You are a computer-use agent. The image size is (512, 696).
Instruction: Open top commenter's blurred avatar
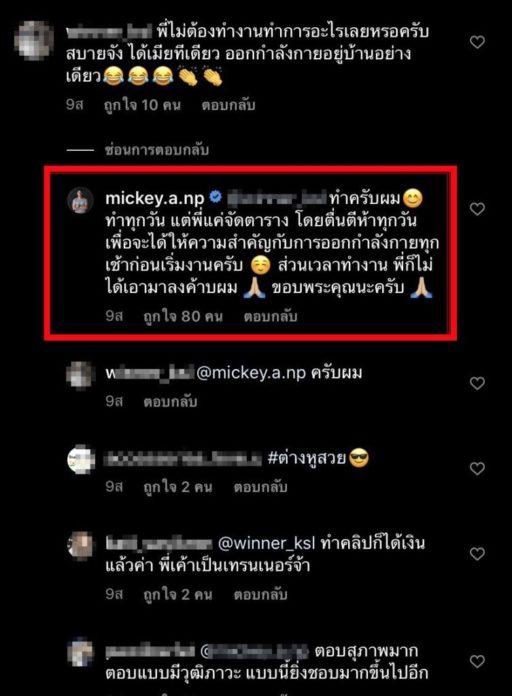(x=33, y=40)
